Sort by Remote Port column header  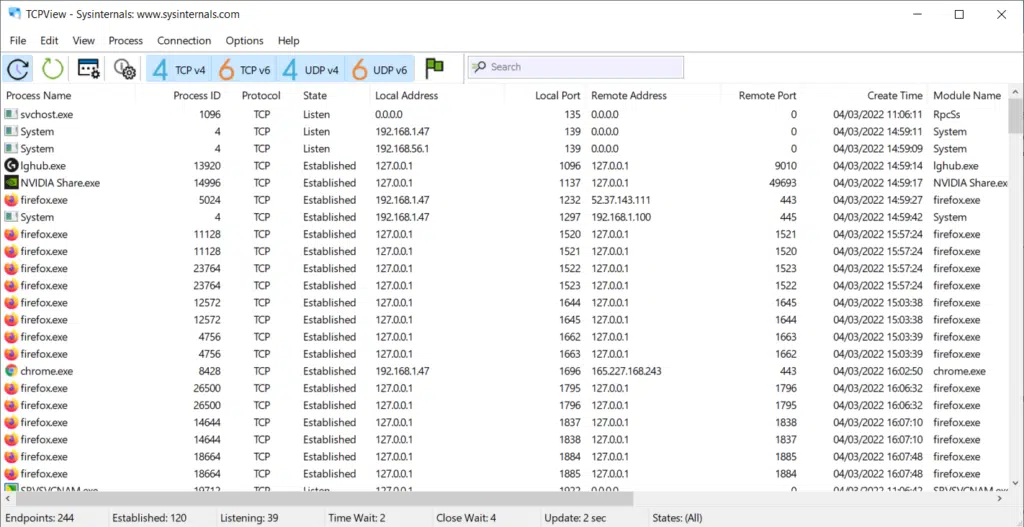[767, 95]
